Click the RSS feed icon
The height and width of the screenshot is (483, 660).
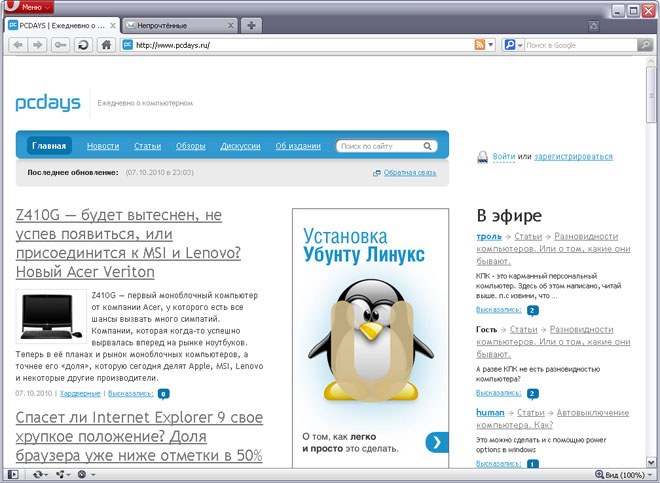[x=479, y=45]
